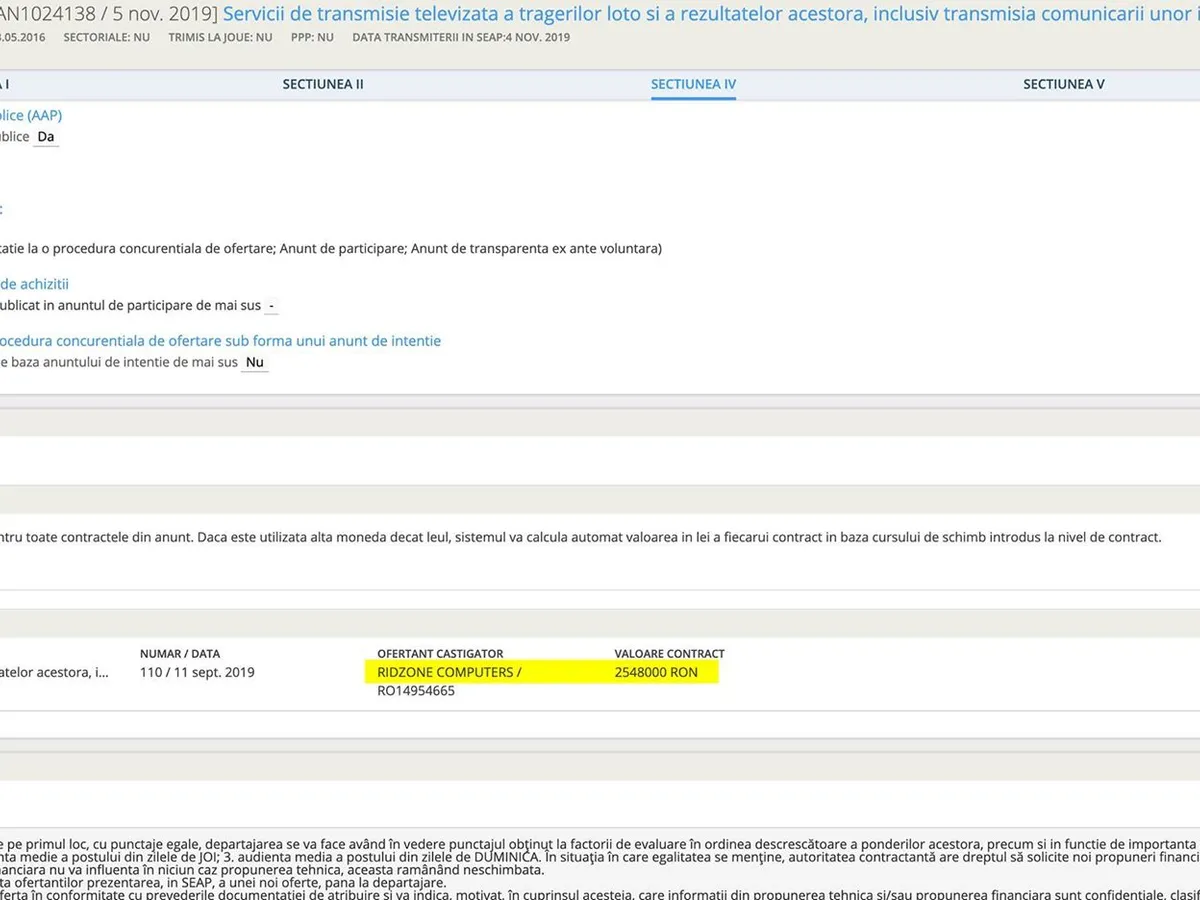Open the SECTIUNEA II tab
The width and height of the screenshot is (1200, 900).
(x=323, y=84)
